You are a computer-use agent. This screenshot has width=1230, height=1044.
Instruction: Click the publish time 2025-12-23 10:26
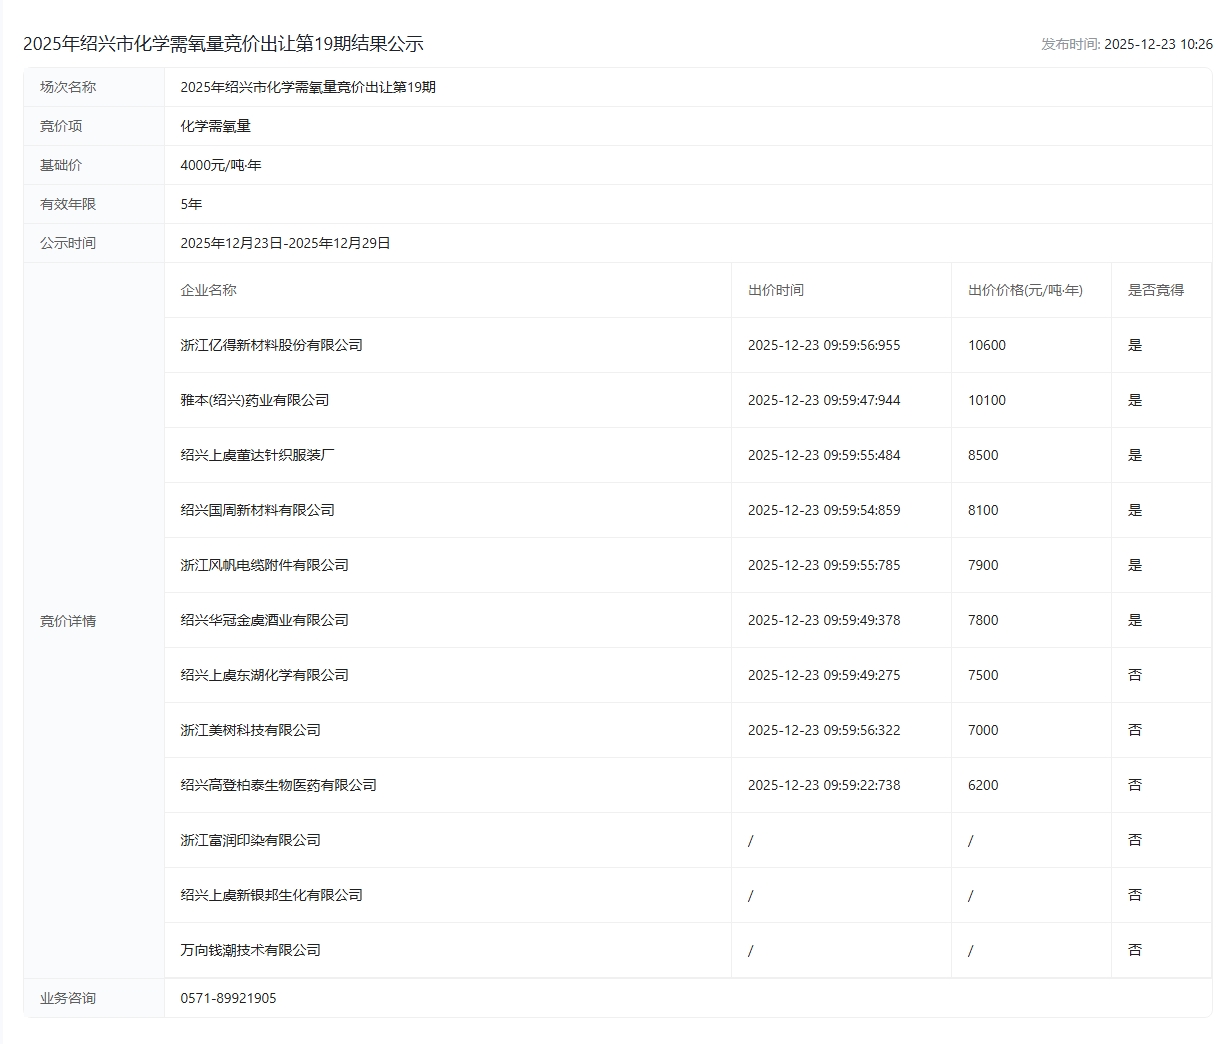tap(1157, 44)
